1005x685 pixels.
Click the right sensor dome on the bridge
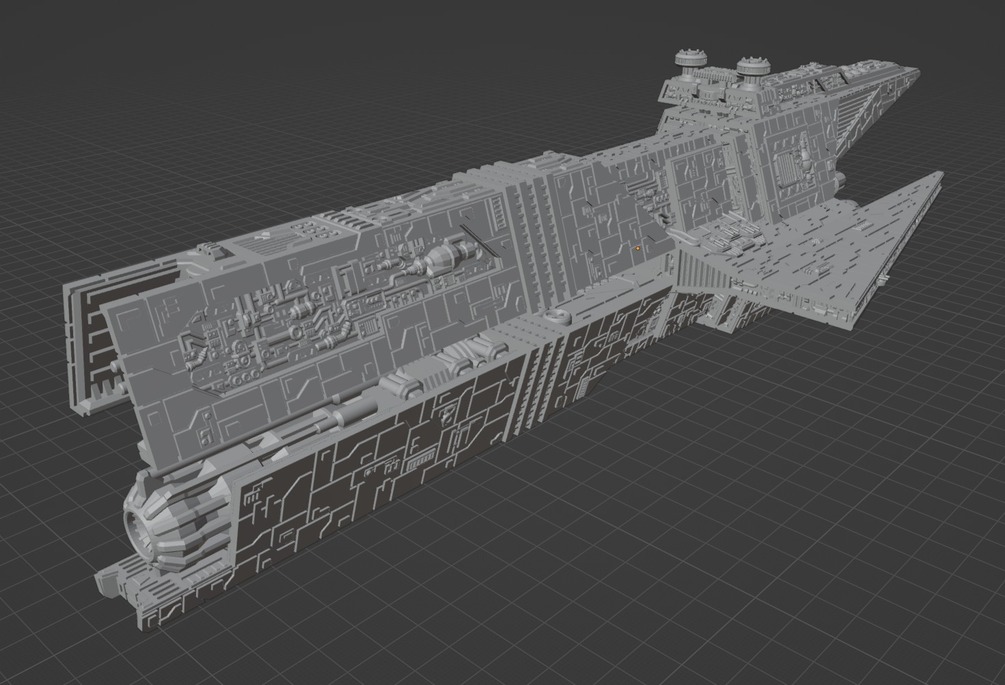pyautogui.click(x=752, y=67)
